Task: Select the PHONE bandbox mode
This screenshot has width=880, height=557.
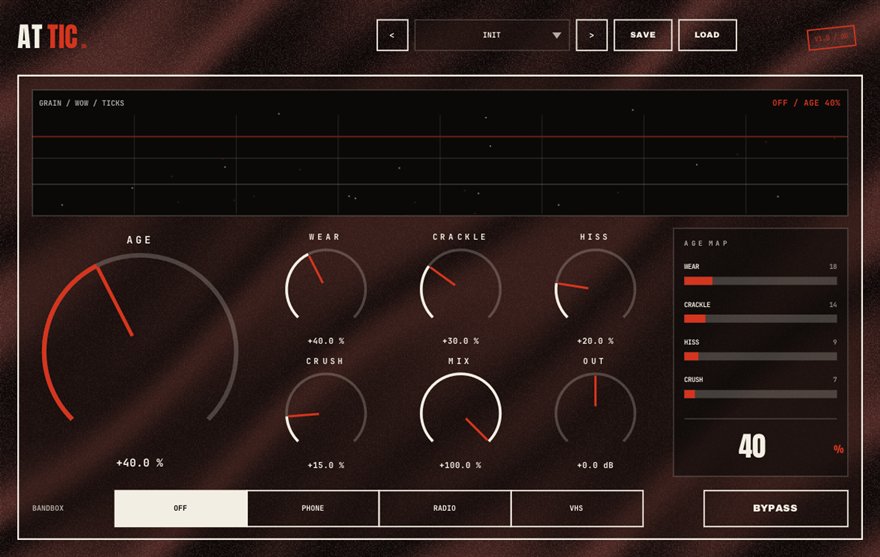Action: pyautogui.click(x=313, y=508)
